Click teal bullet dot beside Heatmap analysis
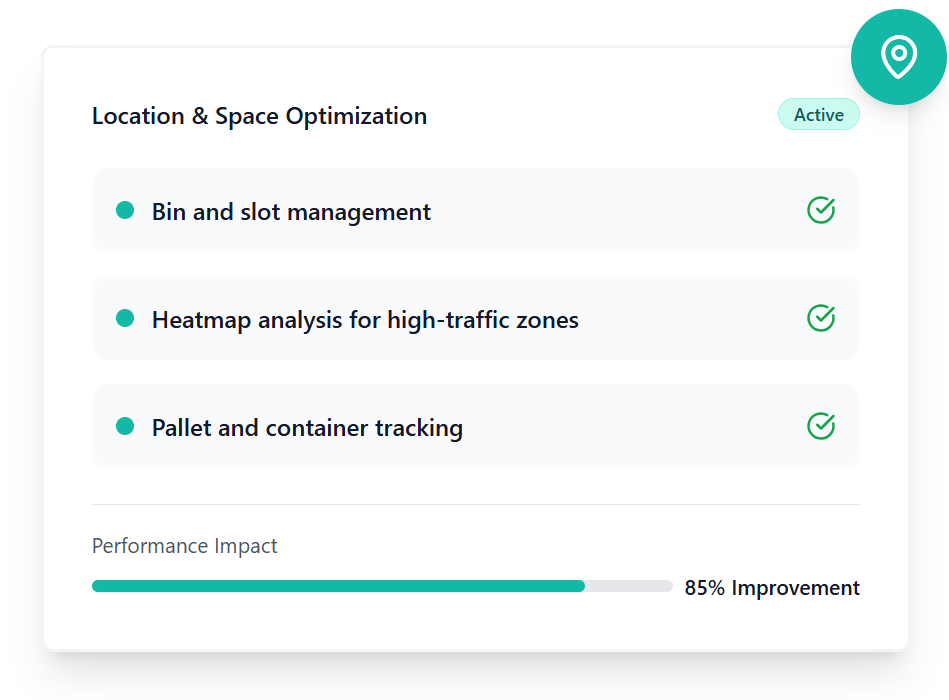 [x=125, y=318]
